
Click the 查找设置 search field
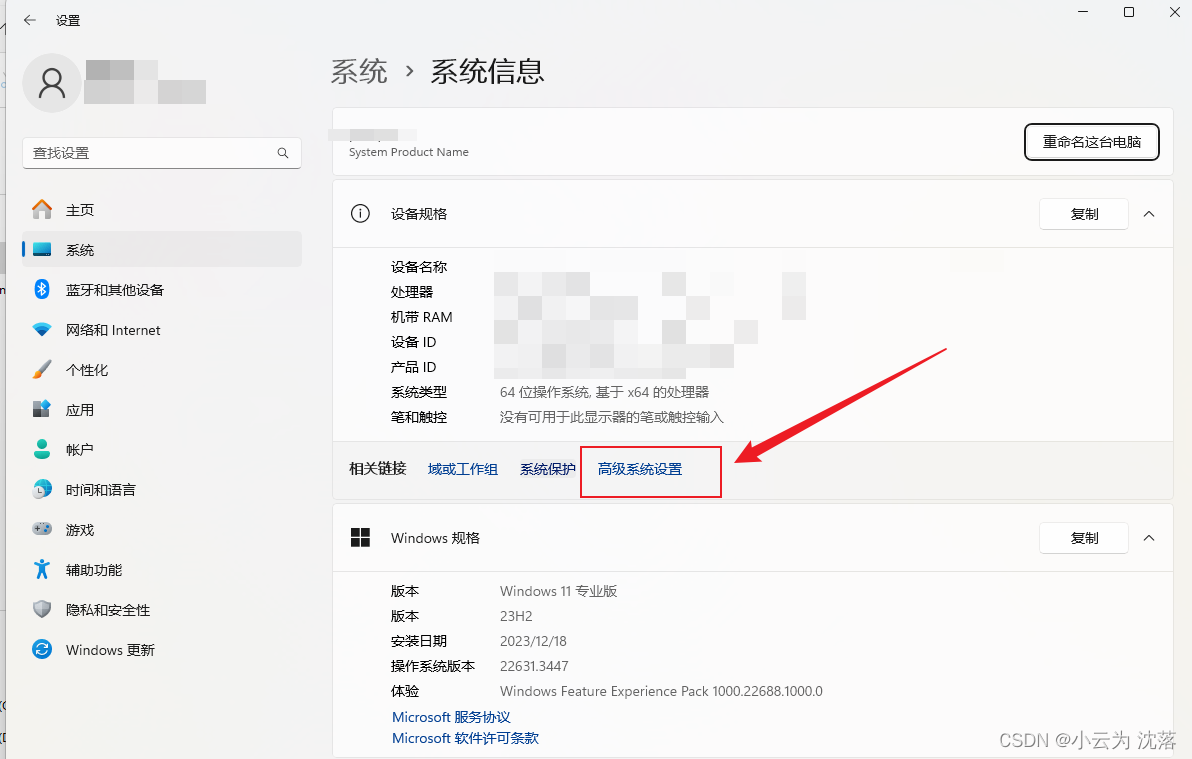(162, 153)
